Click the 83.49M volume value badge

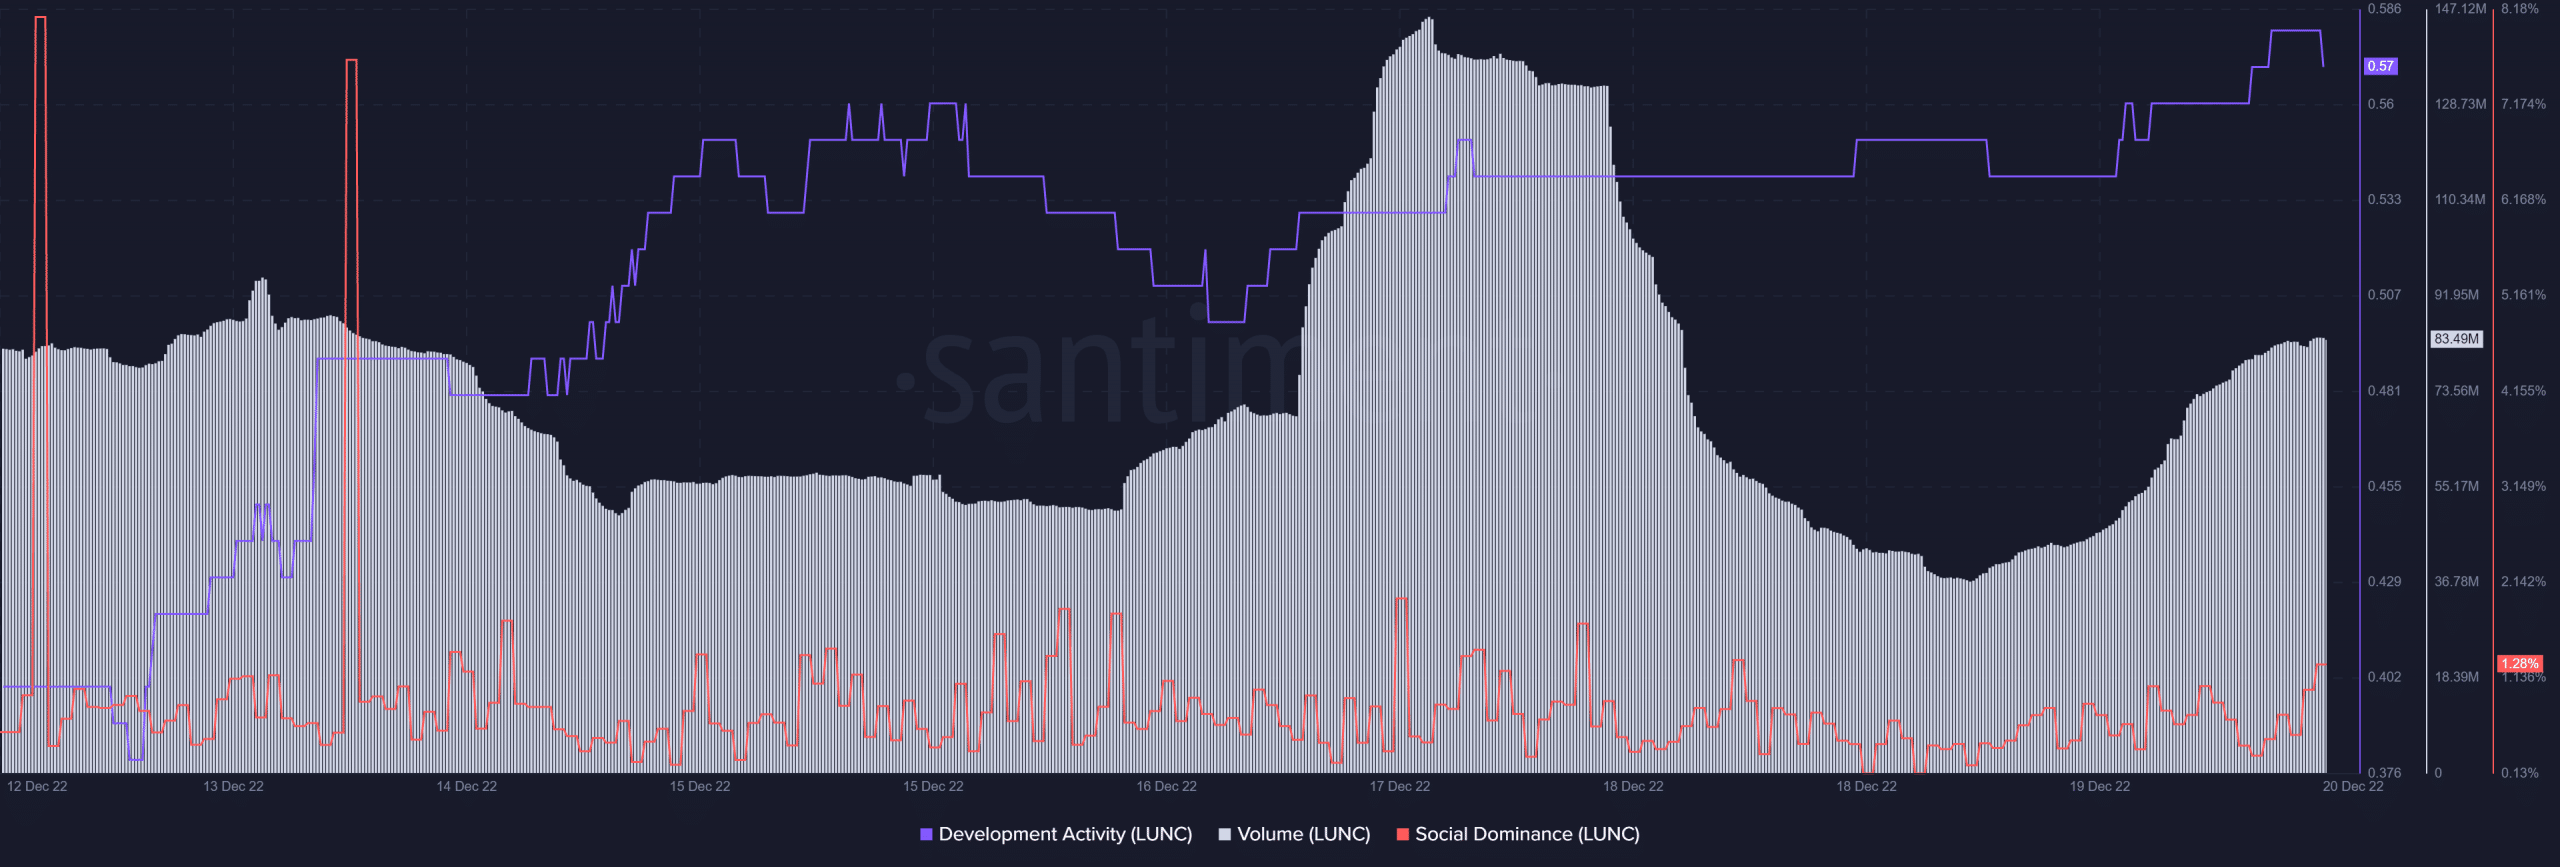click(x=2457, y=339)
